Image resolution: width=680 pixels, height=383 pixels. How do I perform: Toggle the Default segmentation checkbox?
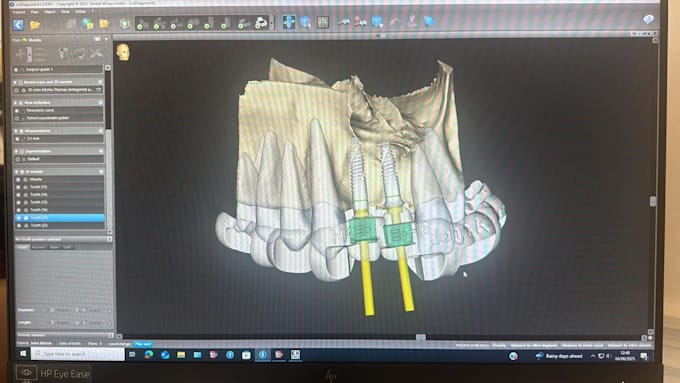click(x=18, y=159)
